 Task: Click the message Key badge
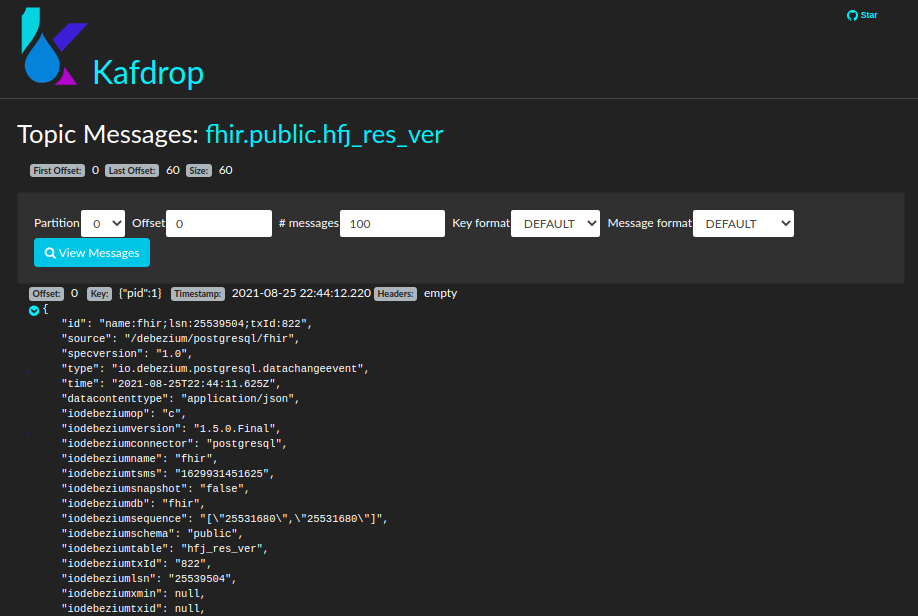(x=100, y=294)
